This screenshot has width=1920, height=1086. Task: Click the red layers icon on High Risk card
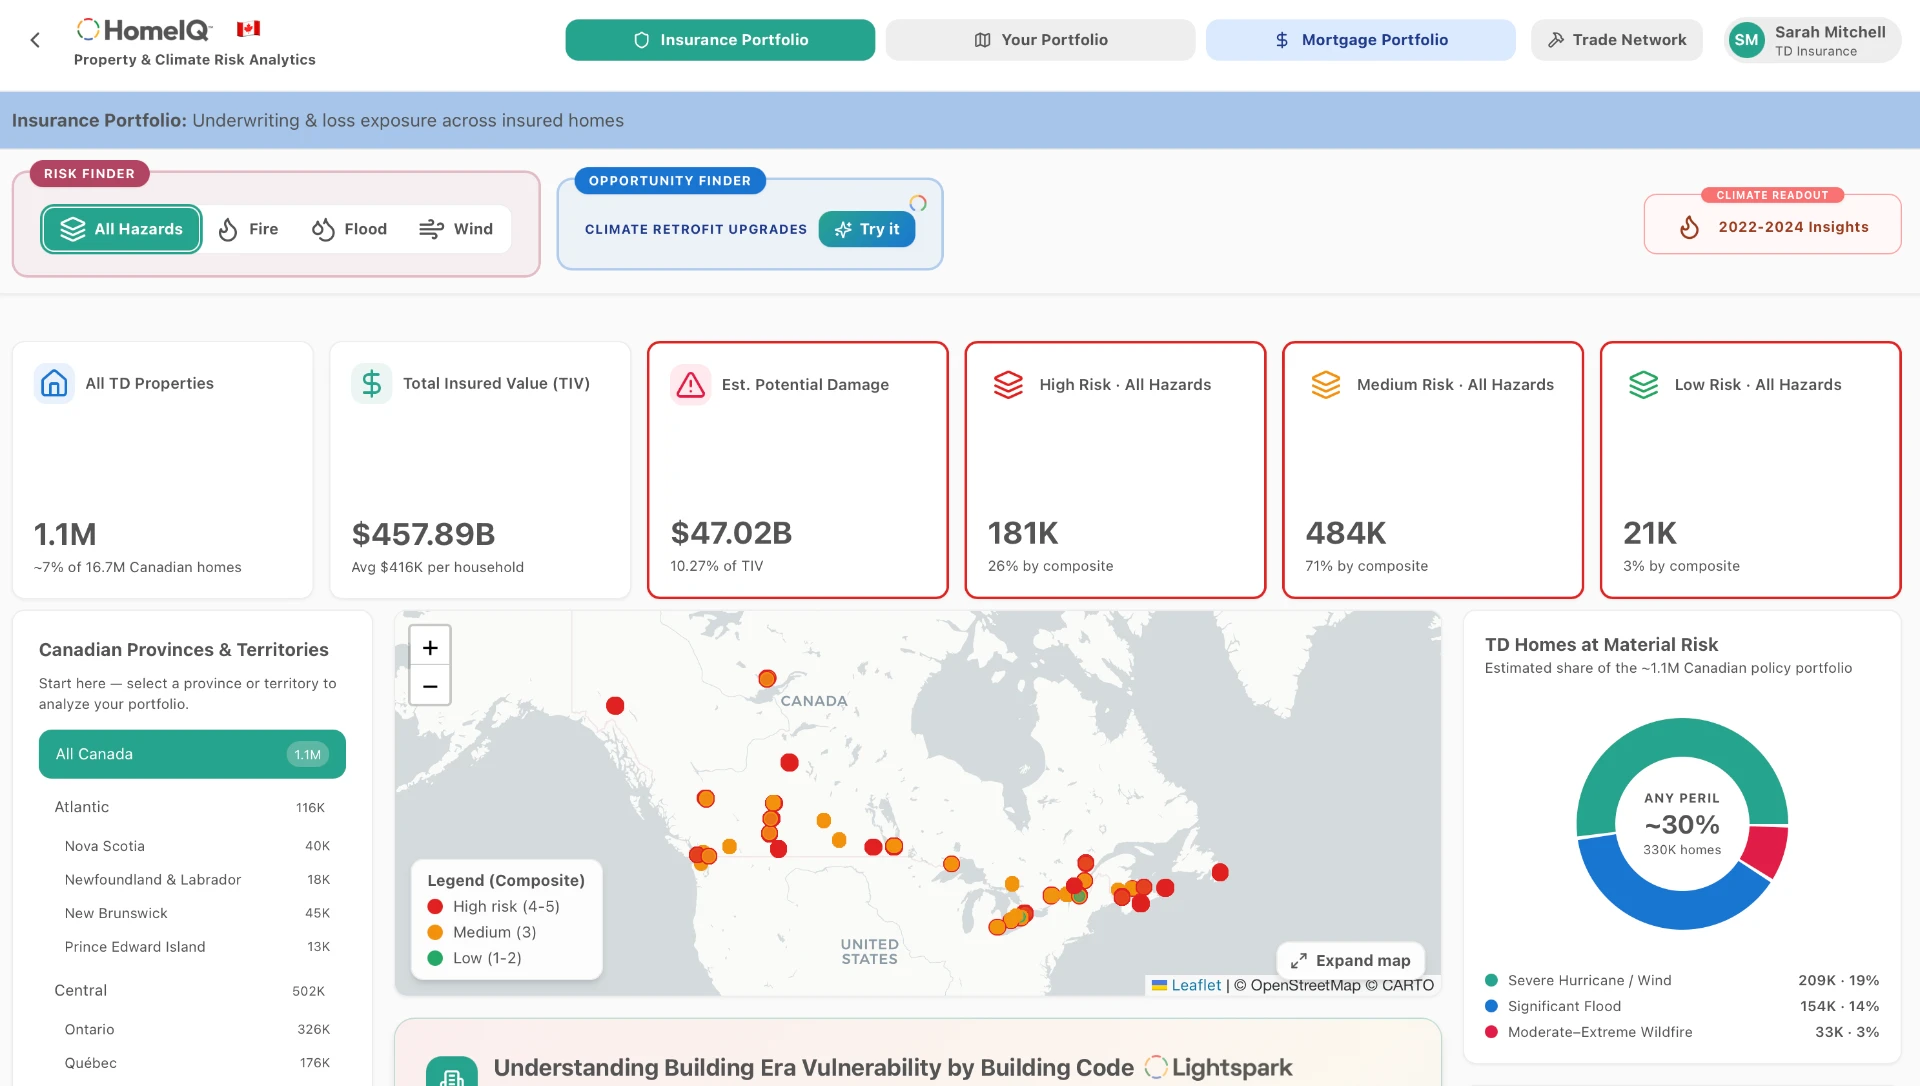tap(1008, 384)
